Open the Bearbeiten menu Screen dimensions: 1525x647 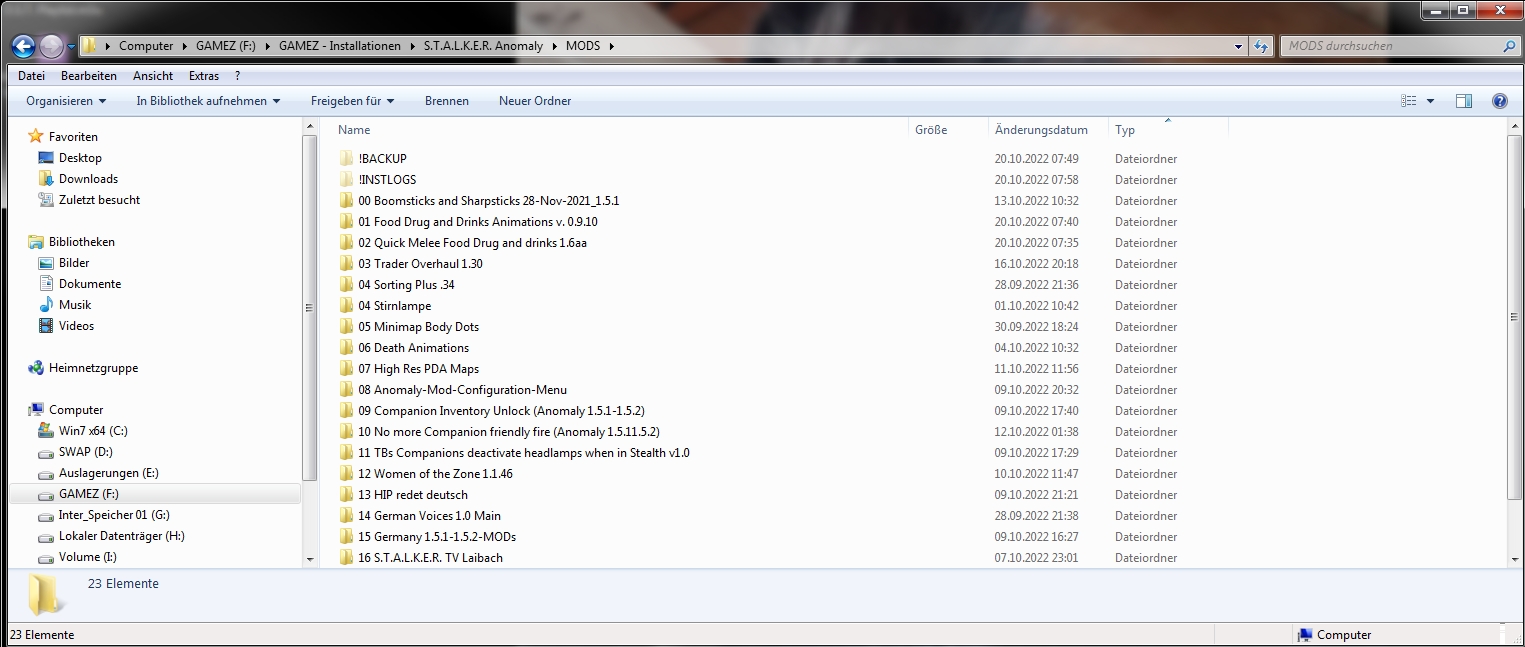click(x=89, y=76)
